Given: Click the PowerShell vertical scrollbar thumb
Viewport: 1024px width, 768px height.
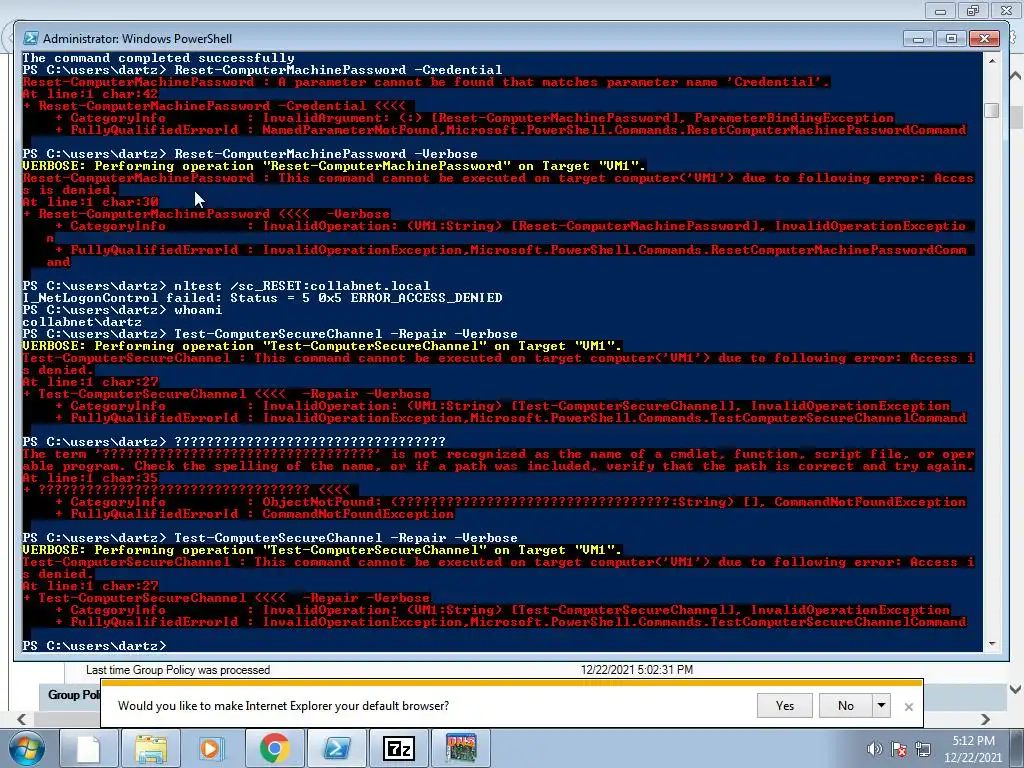Looking at the screenshot, I should tap(992, 110).
